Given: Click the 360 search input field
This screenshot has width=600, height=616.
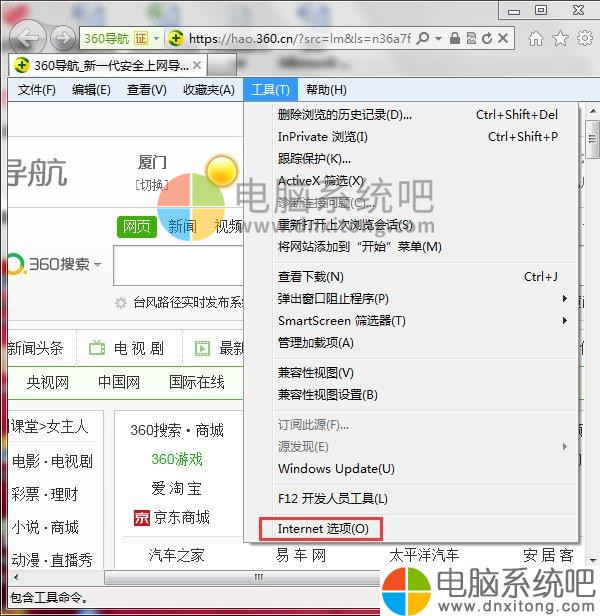Looking at the screenshot, I should click(x=178, y=266).
